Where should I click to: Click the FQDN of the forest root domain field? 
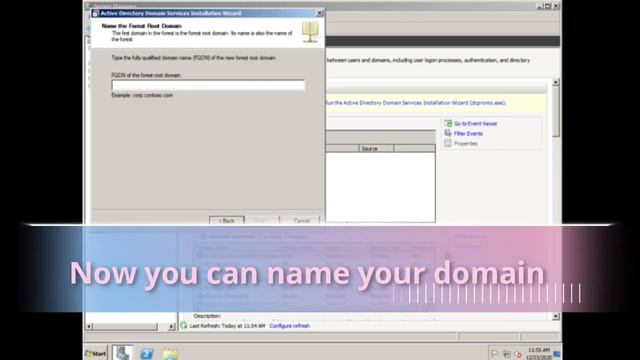click(208, 85)
